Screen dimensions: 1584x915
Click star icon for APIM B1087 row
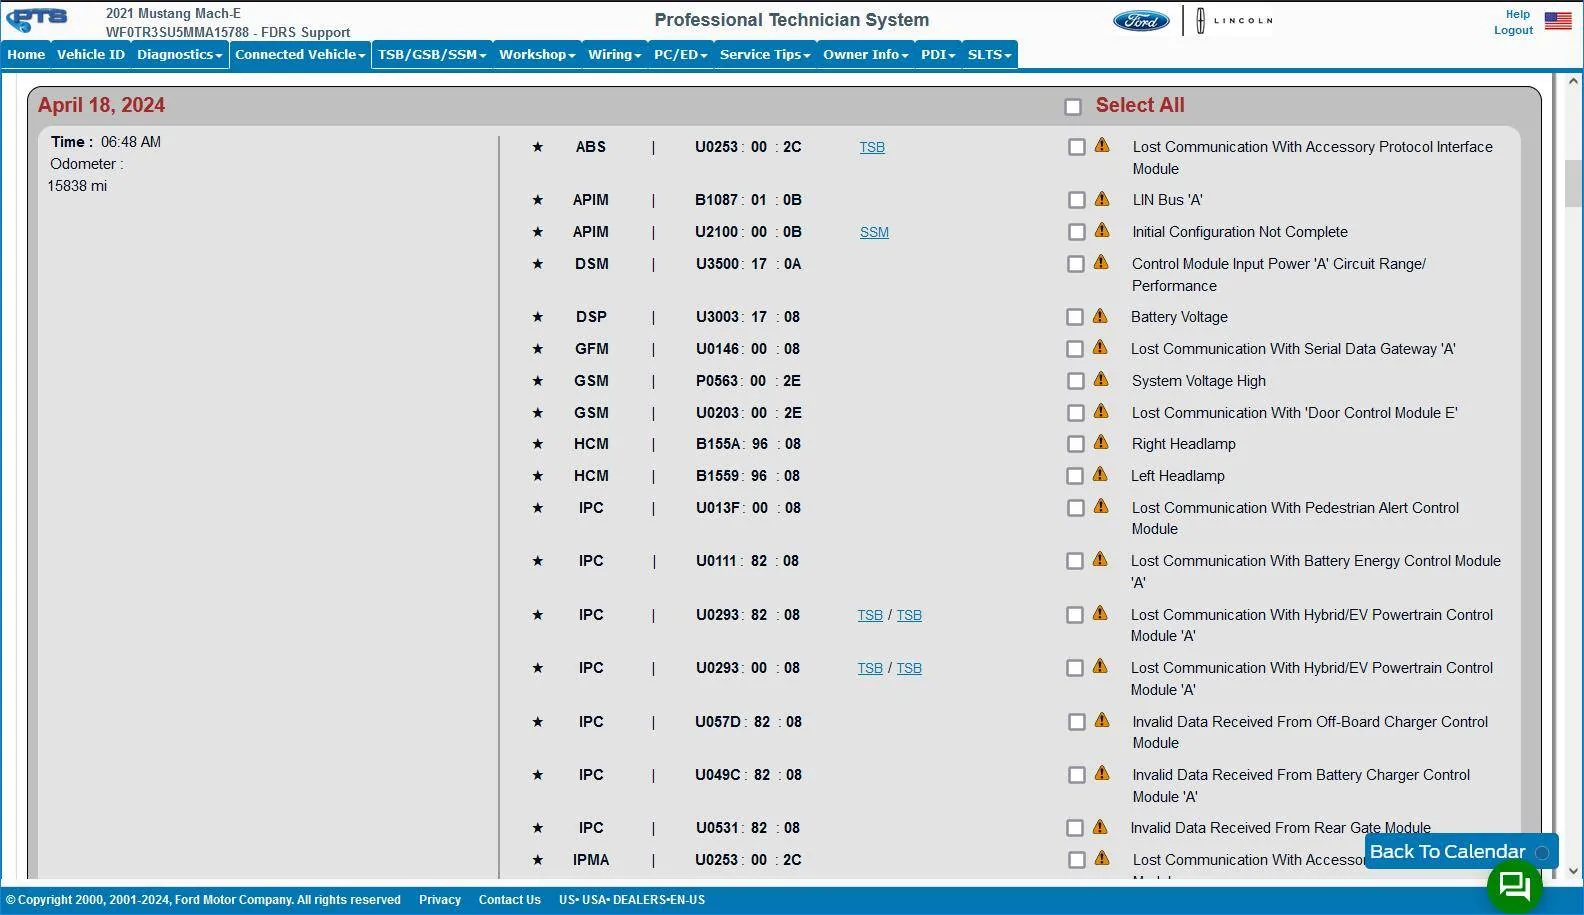[x=538, y=200]
